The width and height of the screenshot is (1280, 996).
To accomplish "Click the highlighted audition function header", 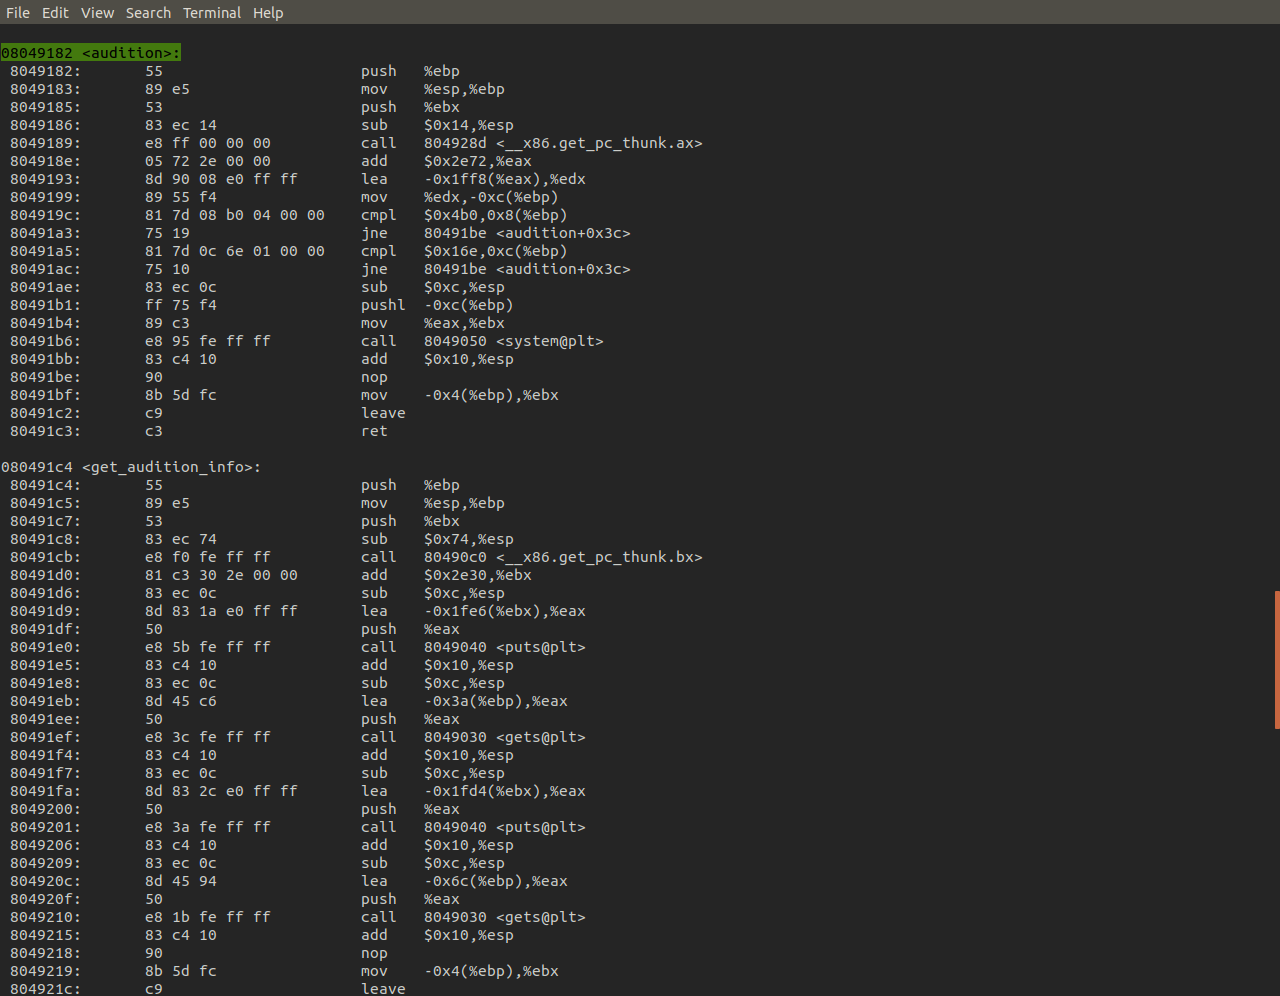I will pos(91,53).
